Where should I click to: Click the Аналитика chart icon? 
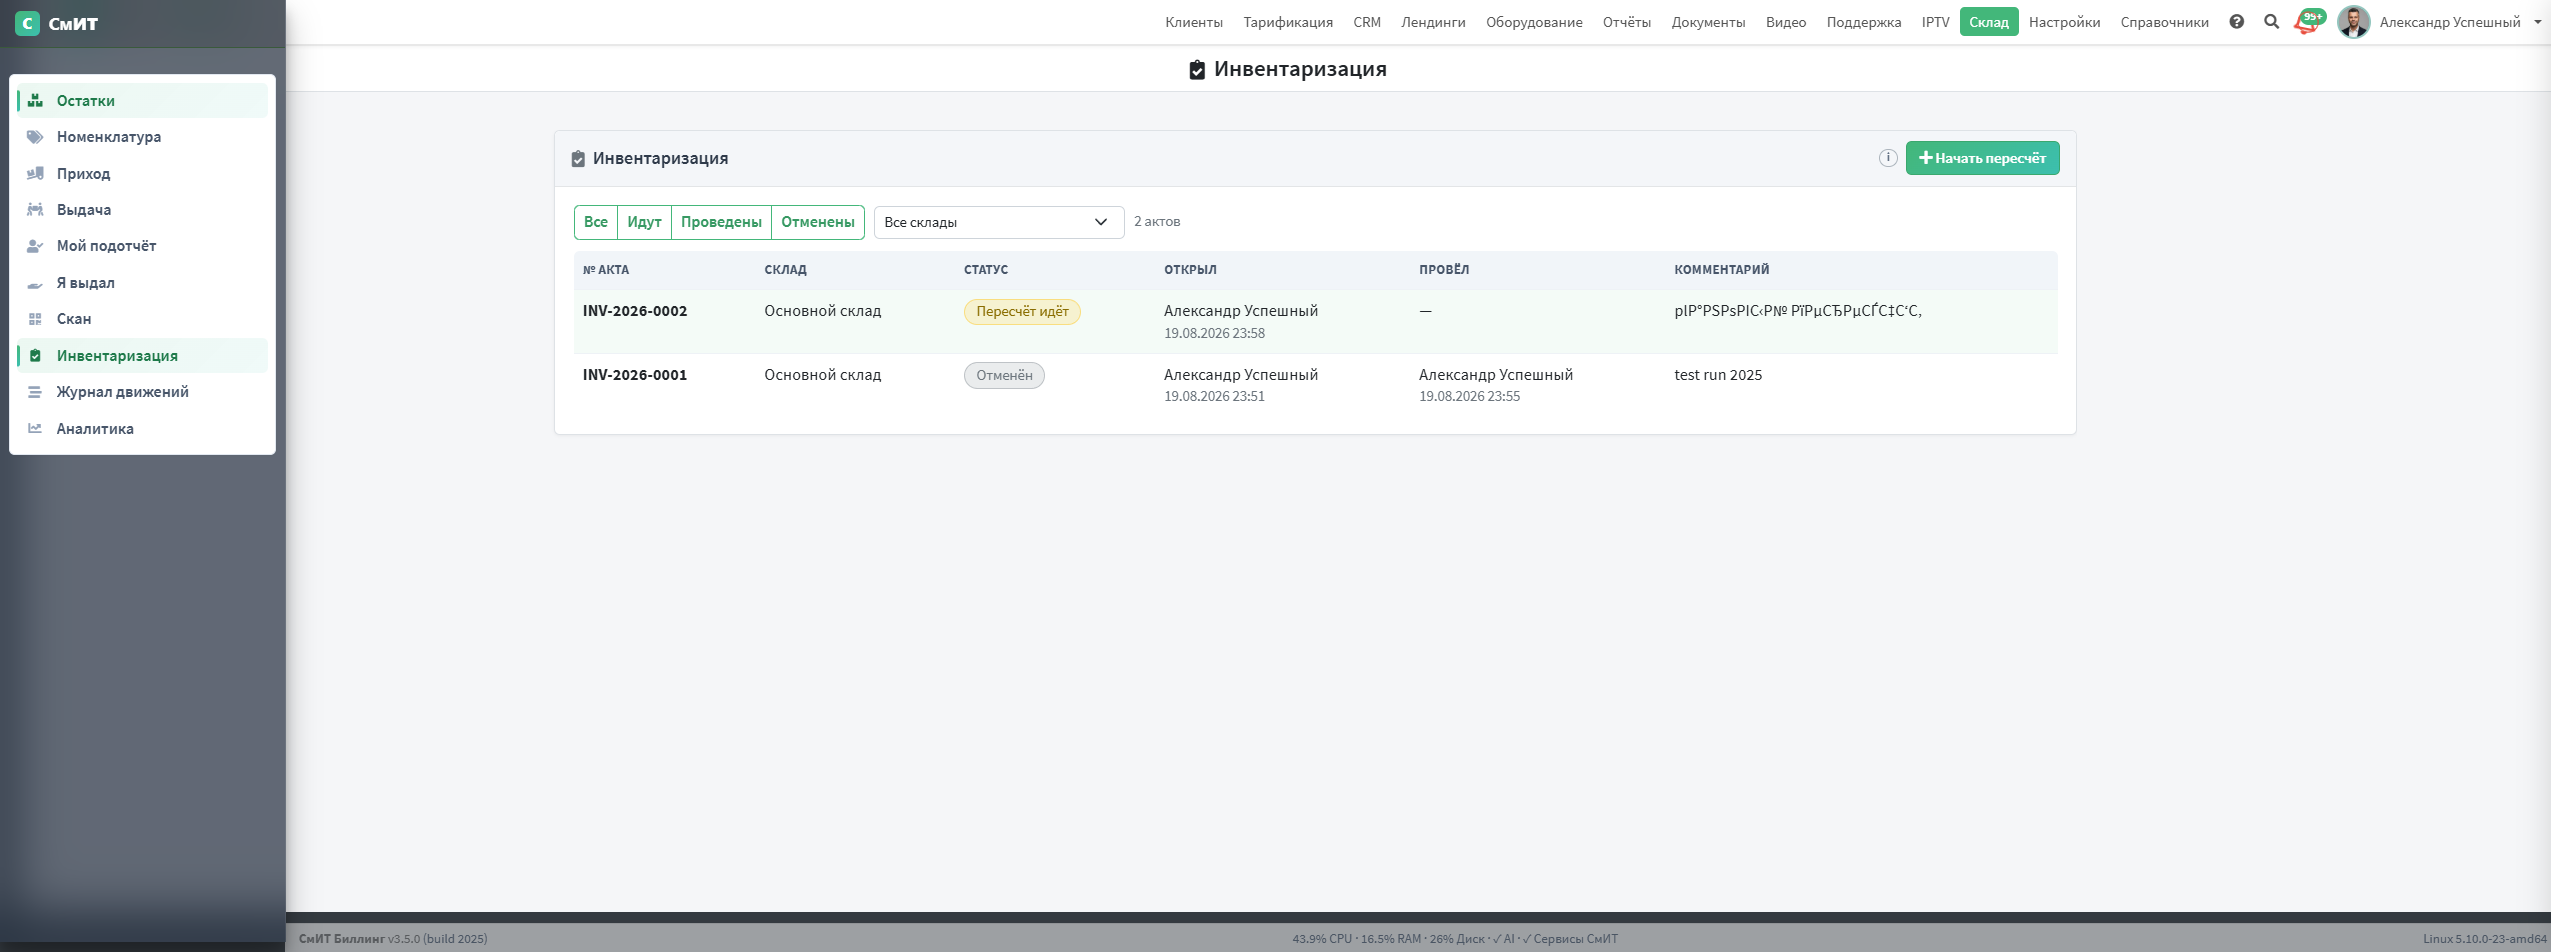(35, 428)
